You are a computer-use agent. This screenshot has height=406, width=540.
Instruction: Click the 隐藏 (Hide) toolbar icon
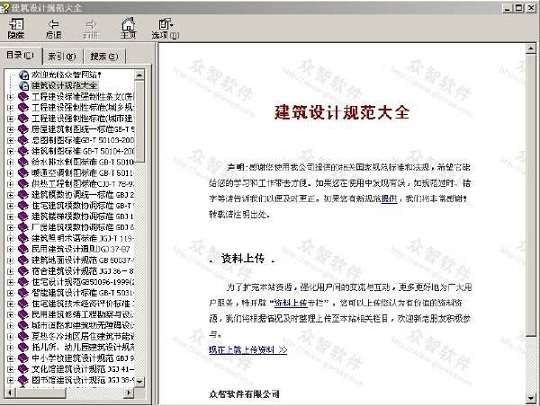16,28
